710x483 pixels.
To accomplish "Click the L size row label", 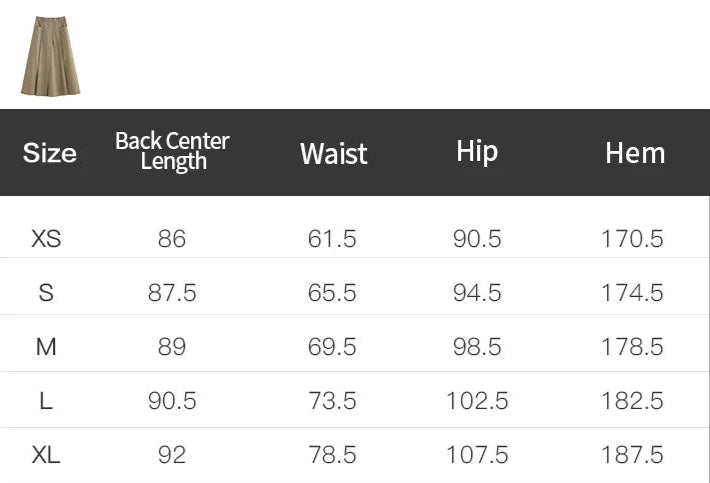I will (x=46, y=401).
